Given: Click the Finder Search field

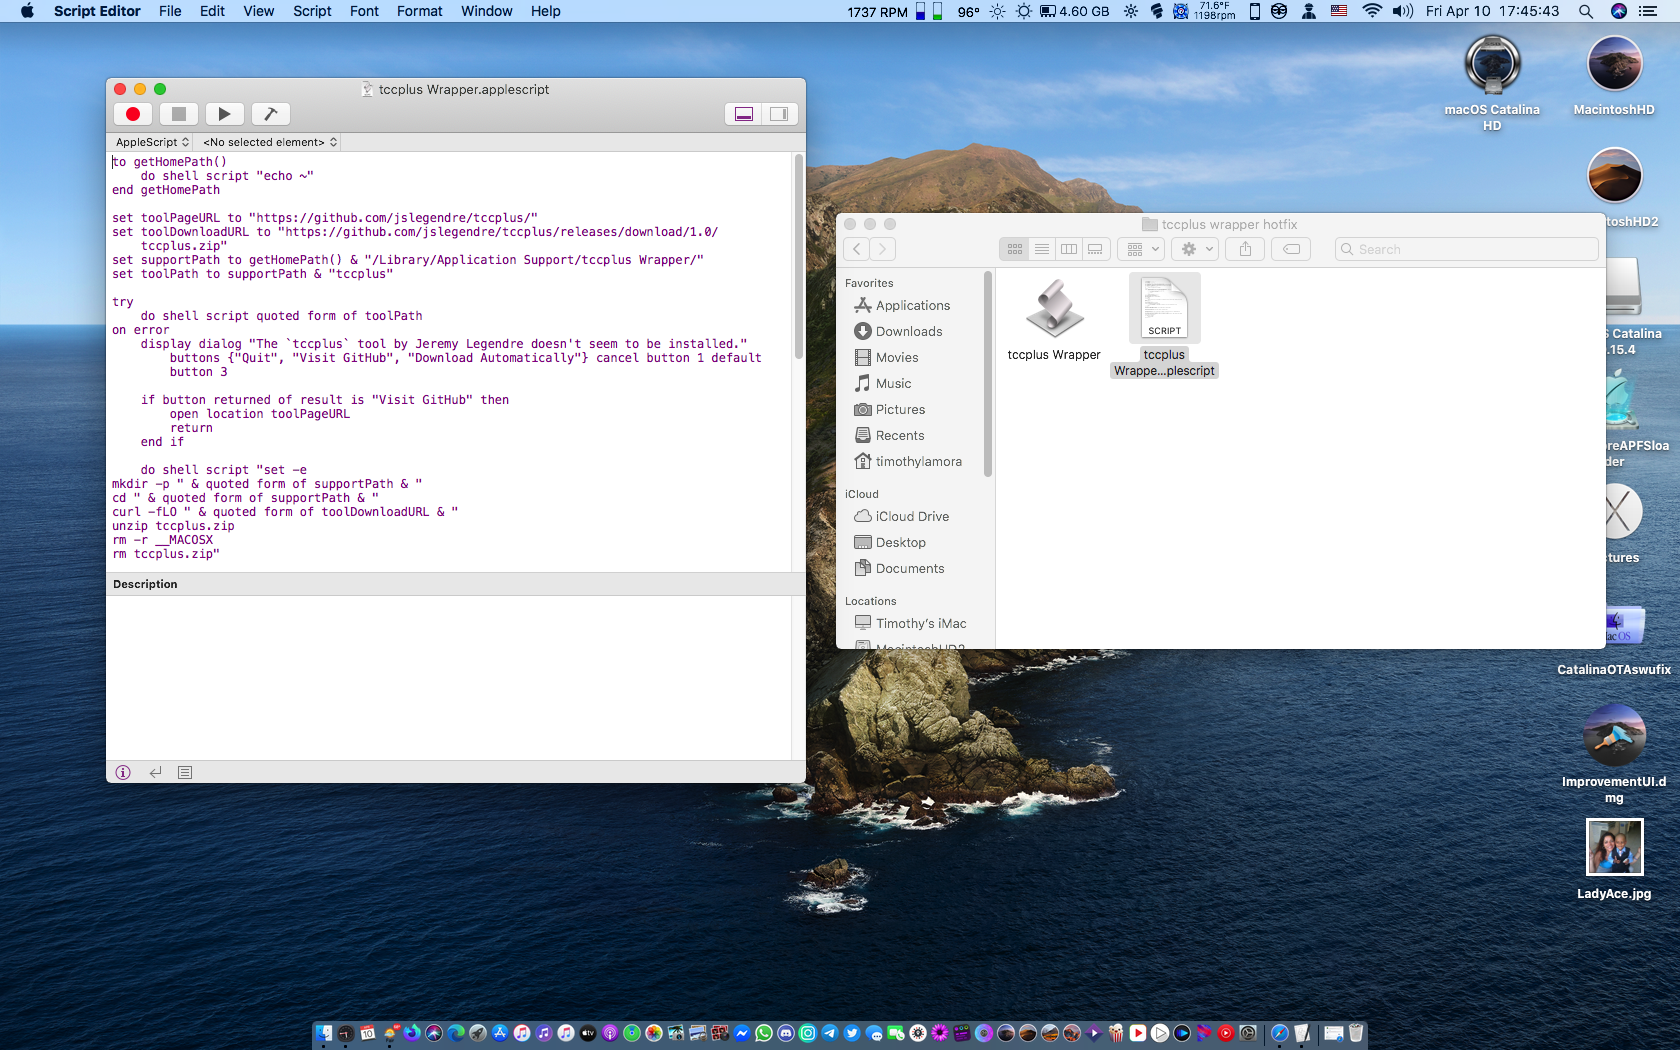Looking at the screenshot, I should coord(1466,249).
